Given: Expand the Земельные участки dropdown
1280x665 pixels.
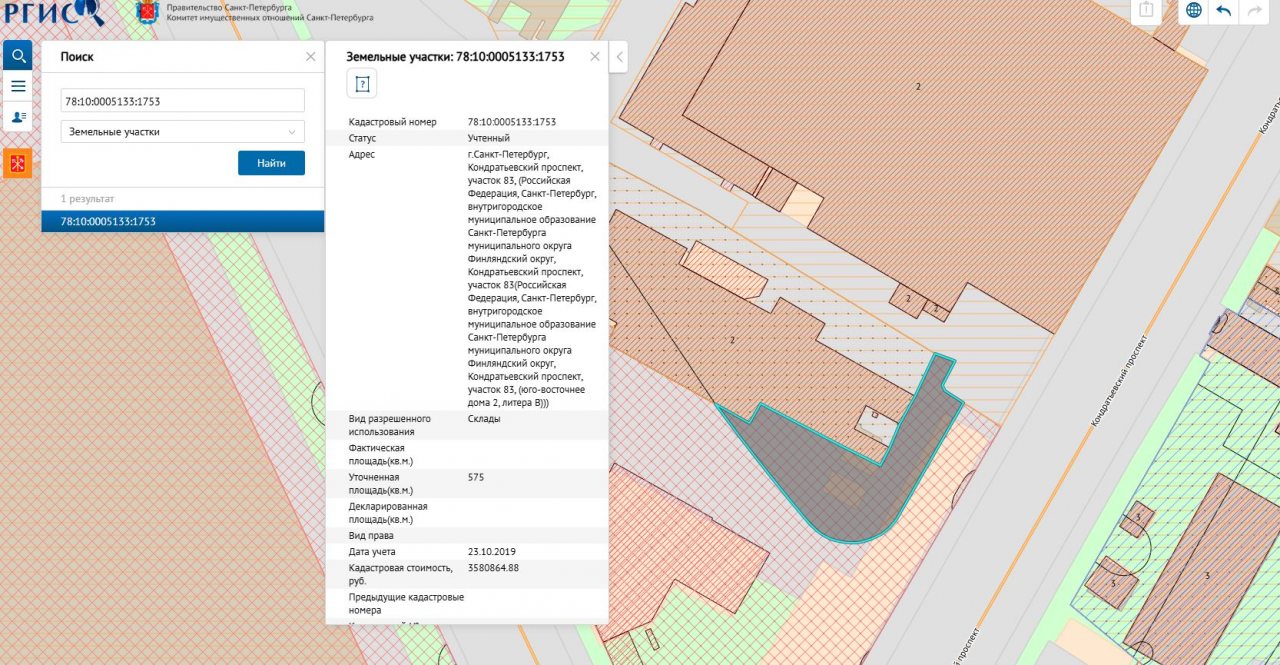Looking at the screenshot, I should (183, 132).
